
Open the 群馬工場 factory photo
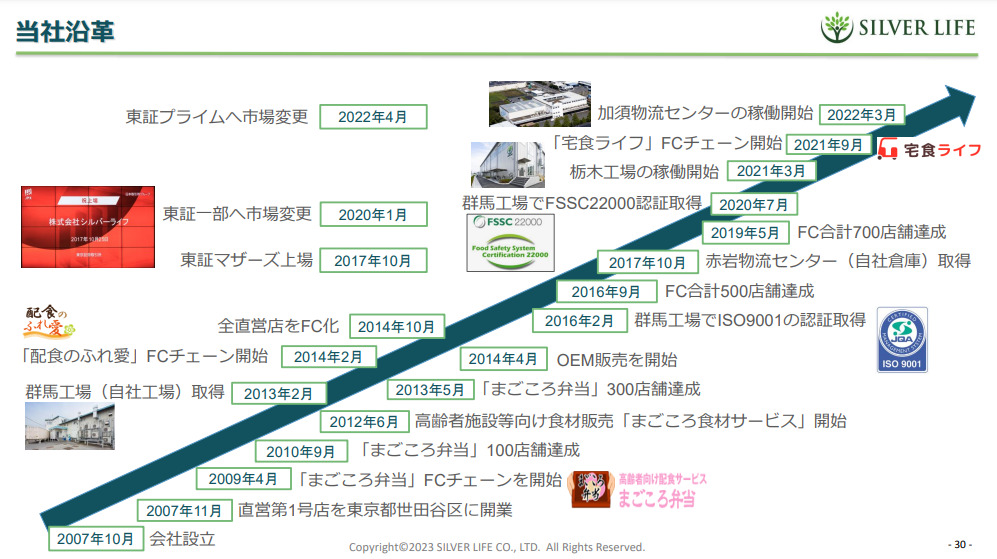pos(69,426)
